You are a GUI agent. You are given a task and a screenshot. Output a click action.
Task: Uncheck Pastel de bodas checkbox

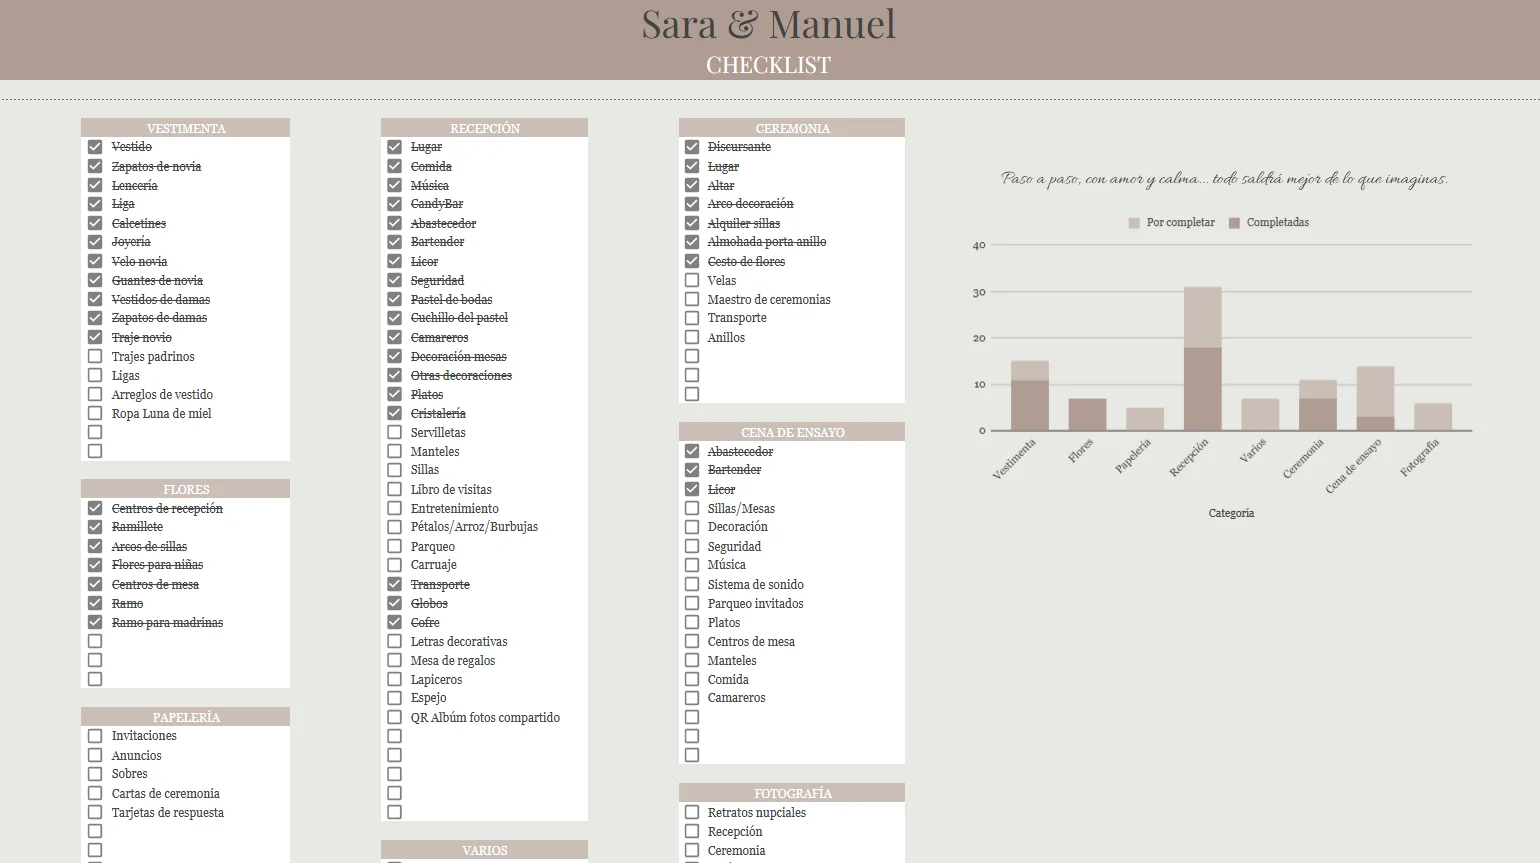point(395,299)
